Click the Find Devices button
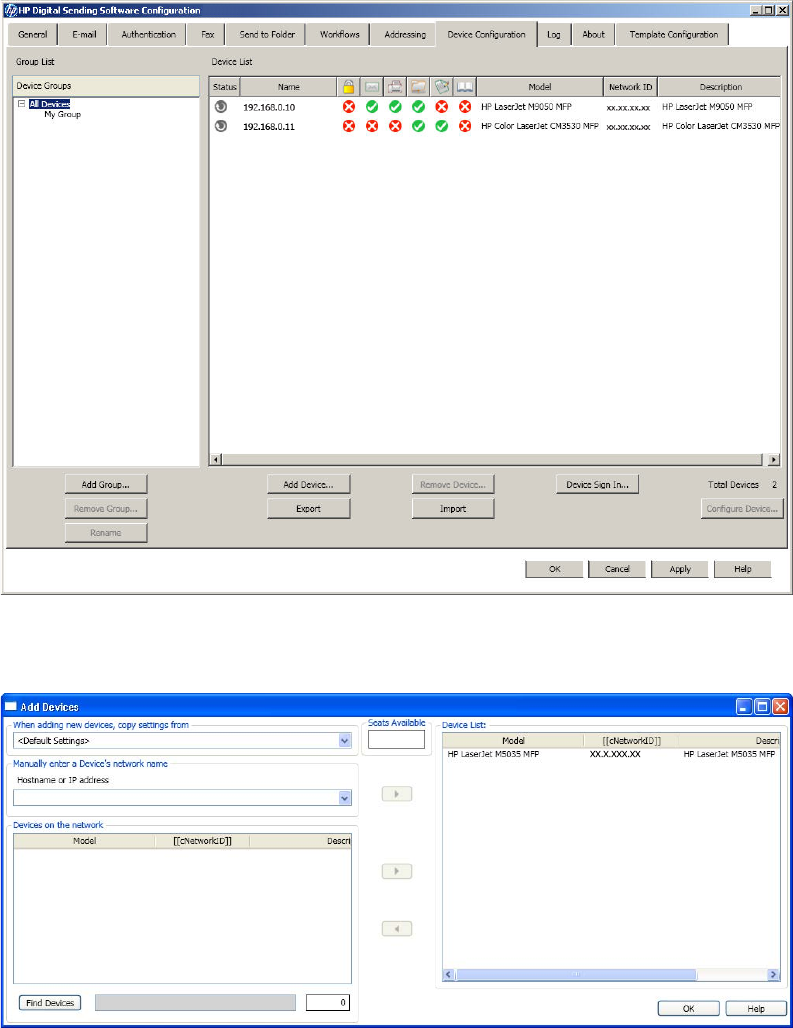 [x=50, y=1002]
